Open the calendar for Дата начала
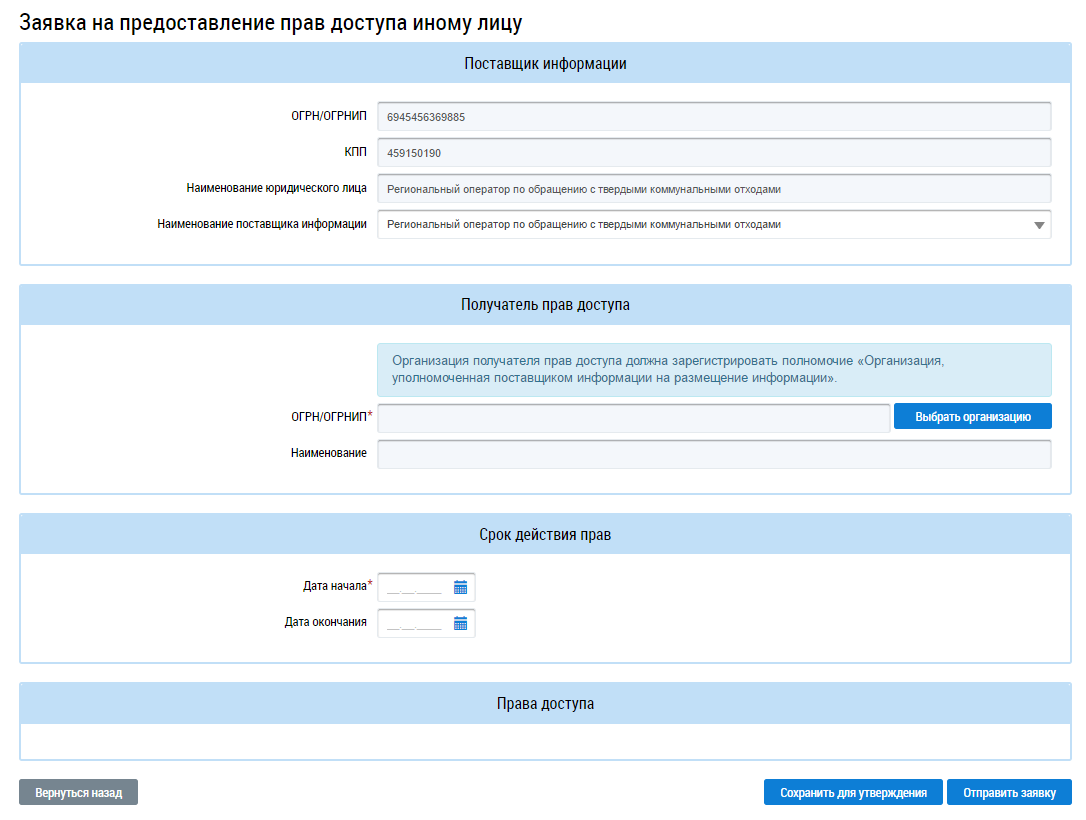Image resolution: width=1086 pixels, height=820 pixels. pyautogui.click(x=460, y=588)
